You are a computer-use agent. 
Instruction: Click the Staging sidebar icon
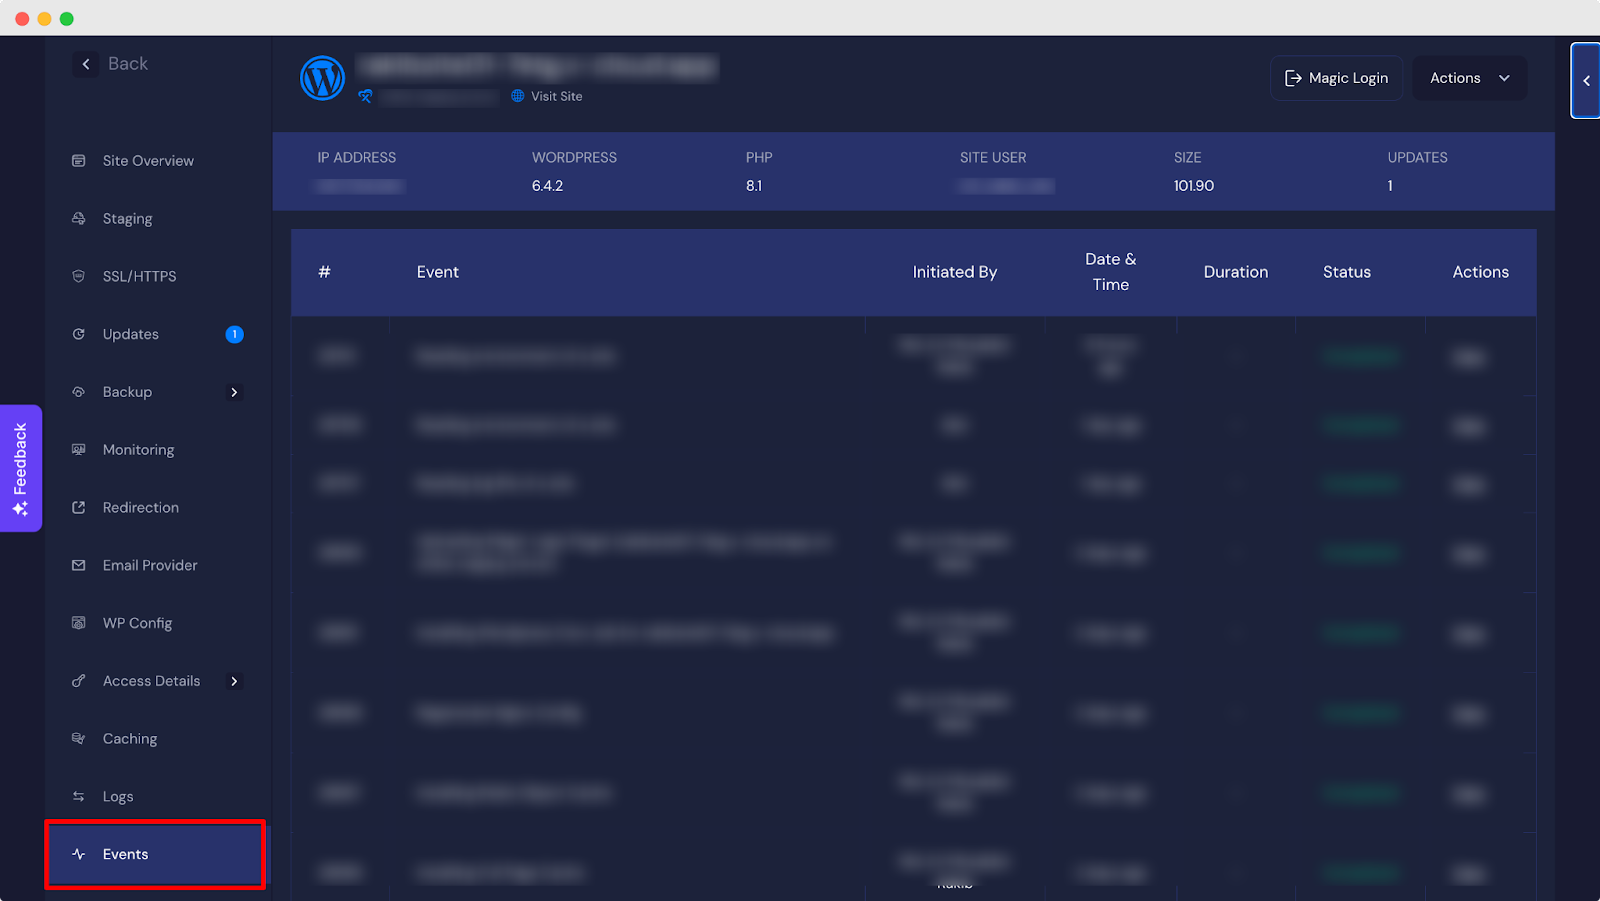[79, 219]
